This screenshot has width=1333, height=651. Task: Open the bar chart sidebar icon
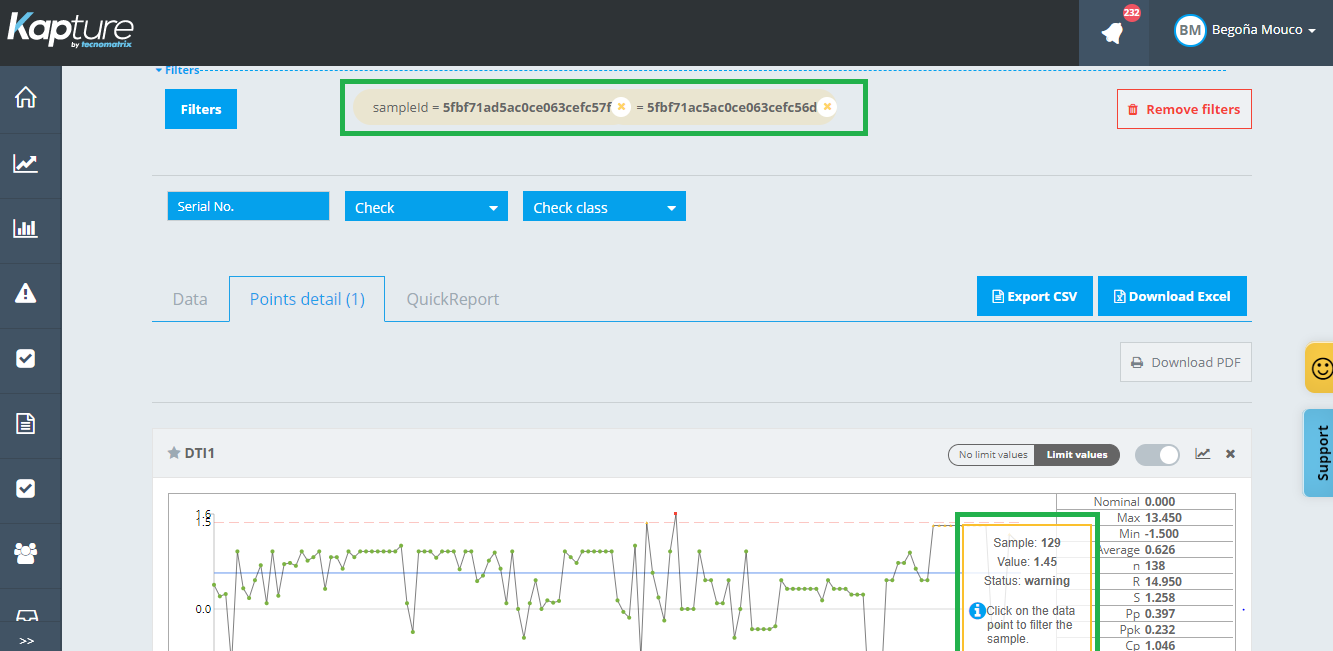[26, 228]
